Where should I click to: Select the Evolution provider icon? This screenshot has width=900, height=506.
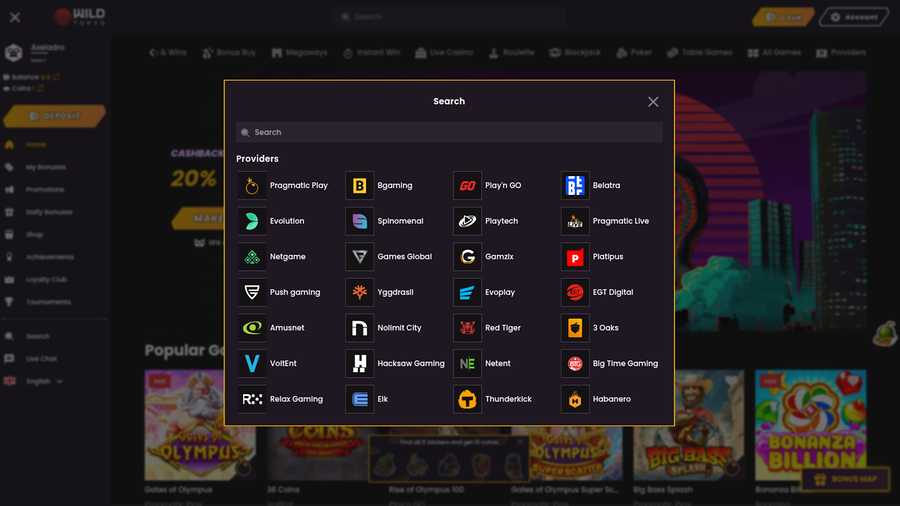pyautogui.click(x=252, y=221)
